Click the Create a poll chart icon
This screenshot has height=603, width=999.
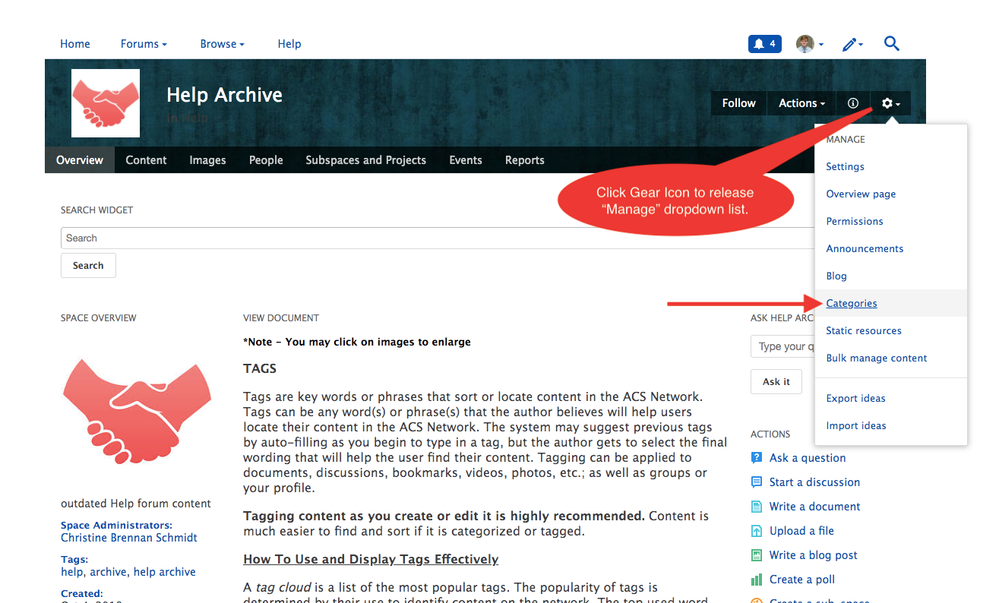tap(757, 580)
